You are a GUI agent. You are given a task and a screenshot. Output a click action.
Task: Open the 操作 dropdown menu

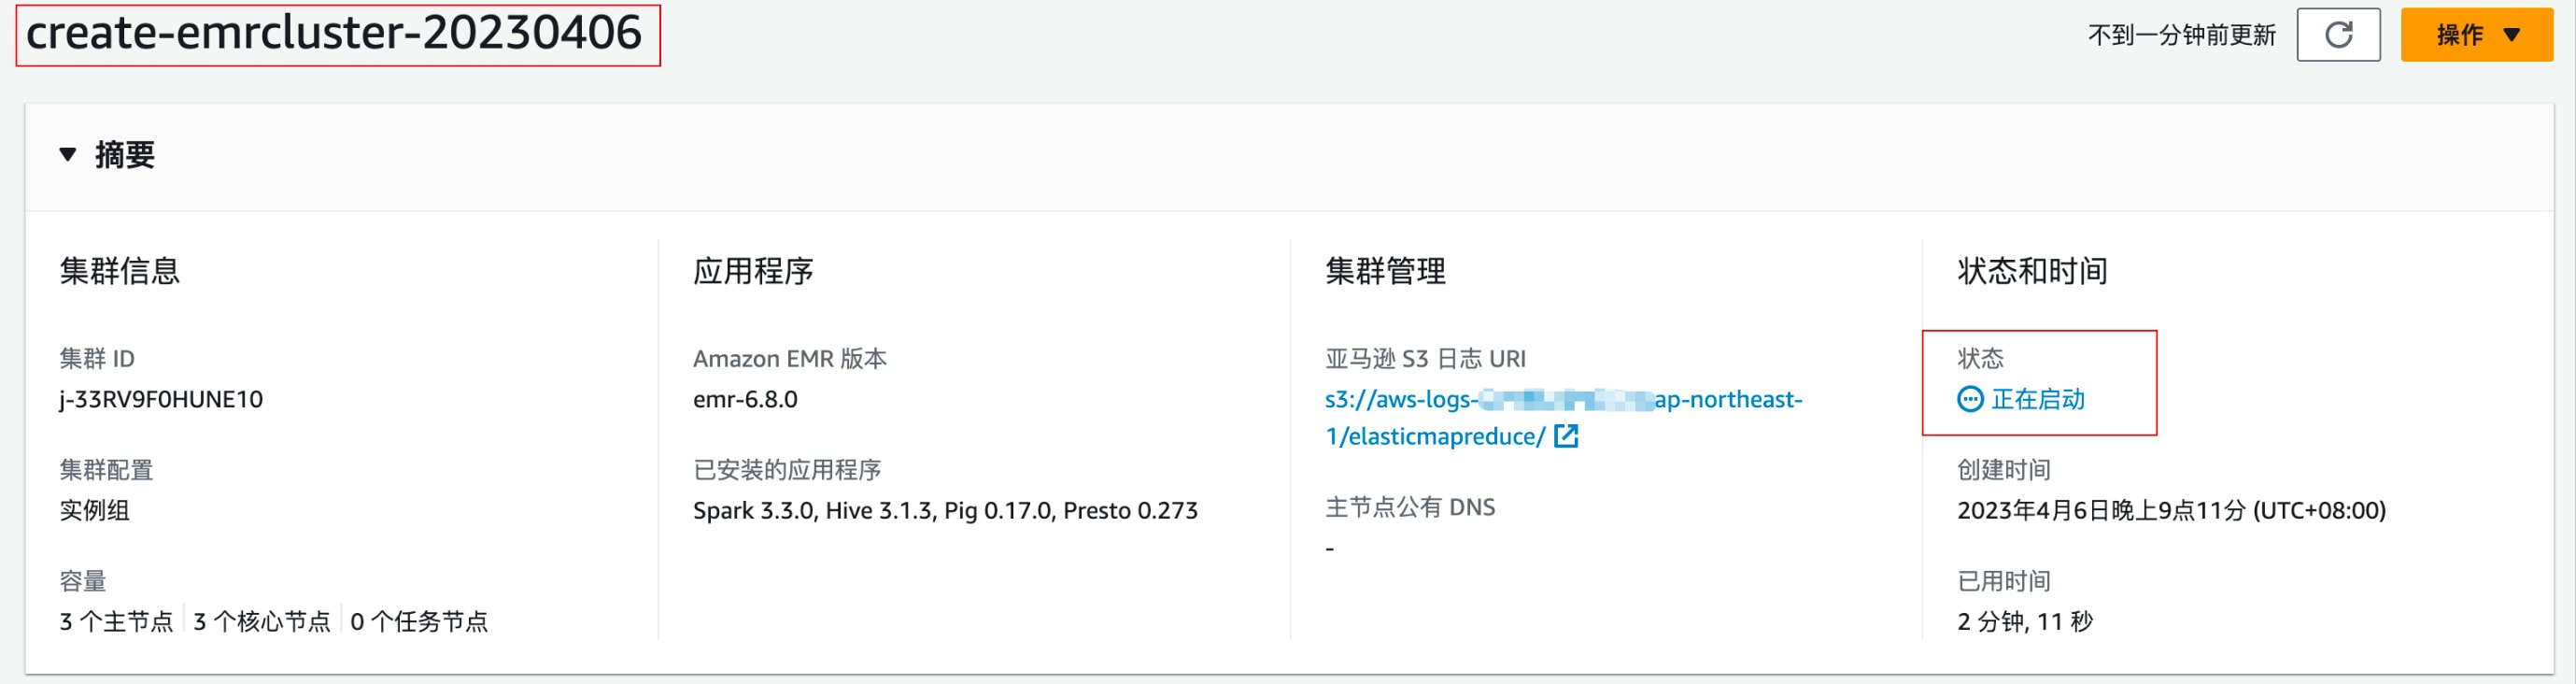pyautogui.click(x=2460, y=35)
